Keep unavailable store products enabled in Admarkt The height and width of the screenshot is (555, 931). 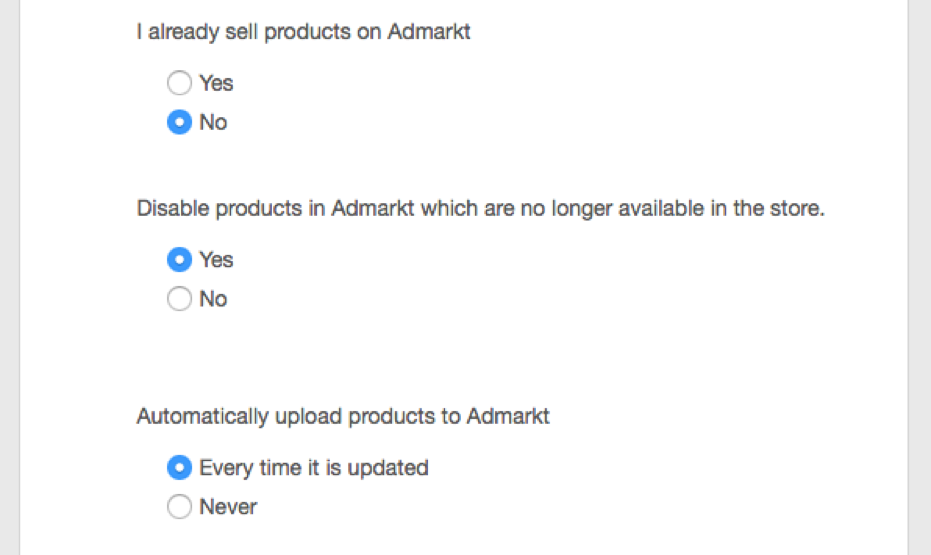click(179, 299)
